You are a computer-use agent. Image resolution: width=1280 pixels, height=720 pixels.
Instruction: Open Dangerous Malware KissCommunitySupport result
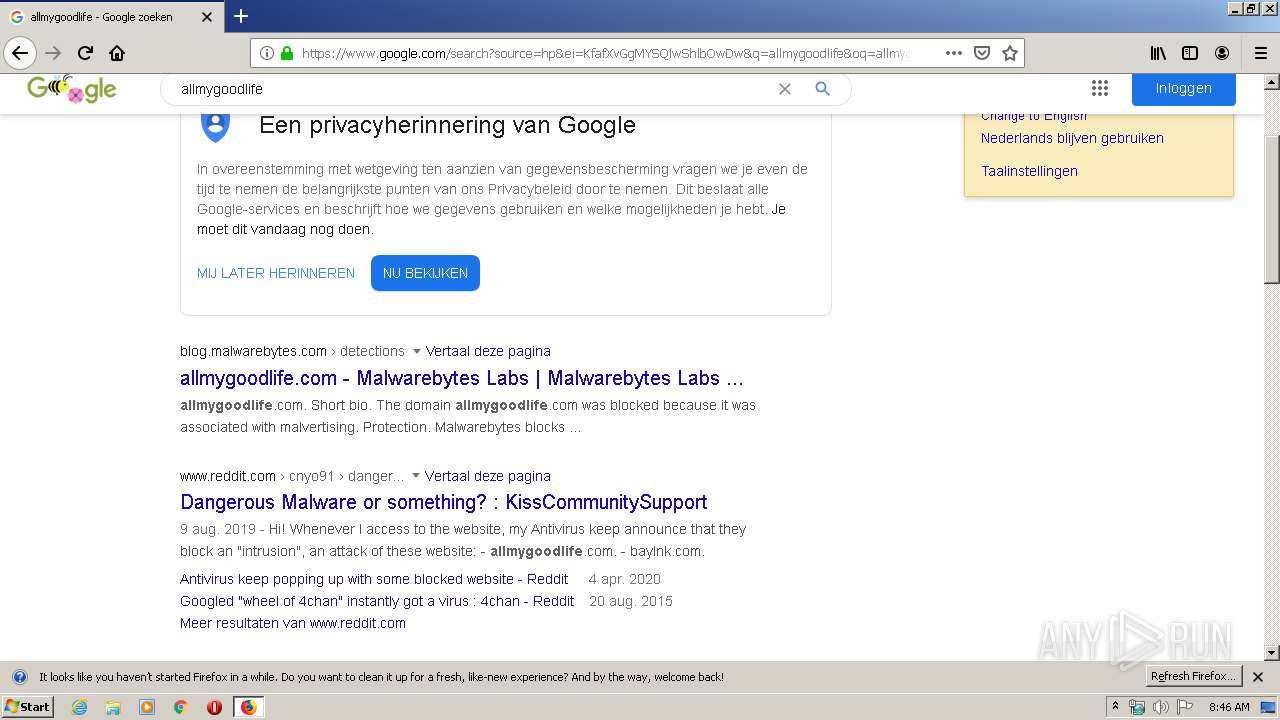pyautogui.click(x=444, y=502)
